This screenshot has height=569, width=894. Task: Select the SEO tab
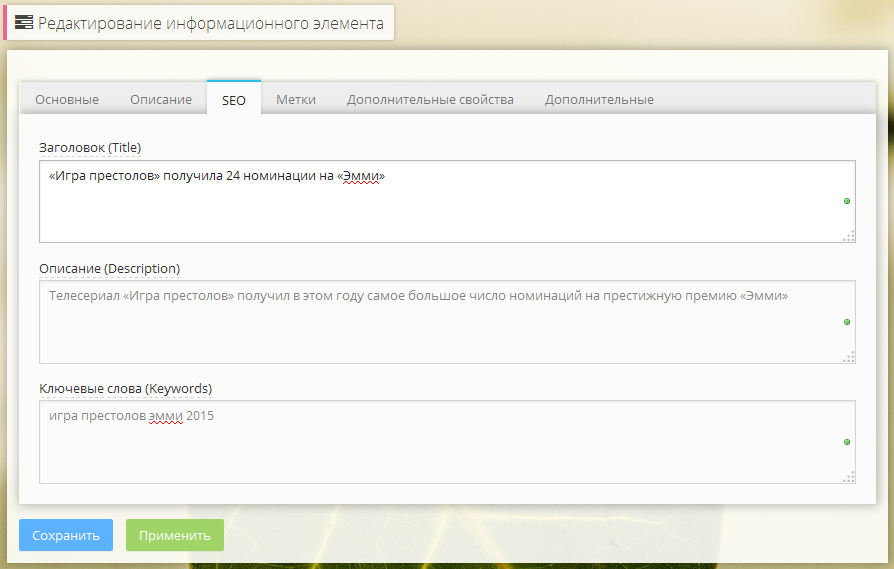coord(234,99)
